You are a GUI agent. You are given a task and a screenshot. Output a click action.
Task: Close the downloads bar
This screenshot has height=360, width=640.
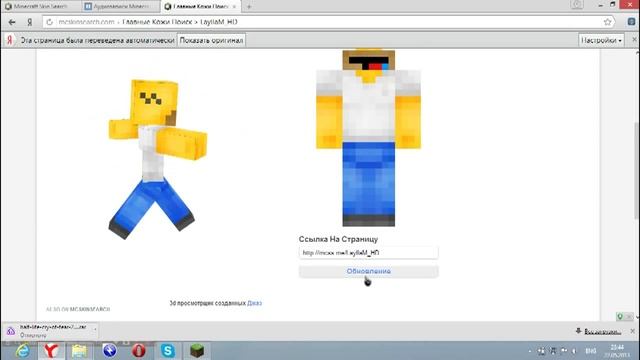(633, 331)
